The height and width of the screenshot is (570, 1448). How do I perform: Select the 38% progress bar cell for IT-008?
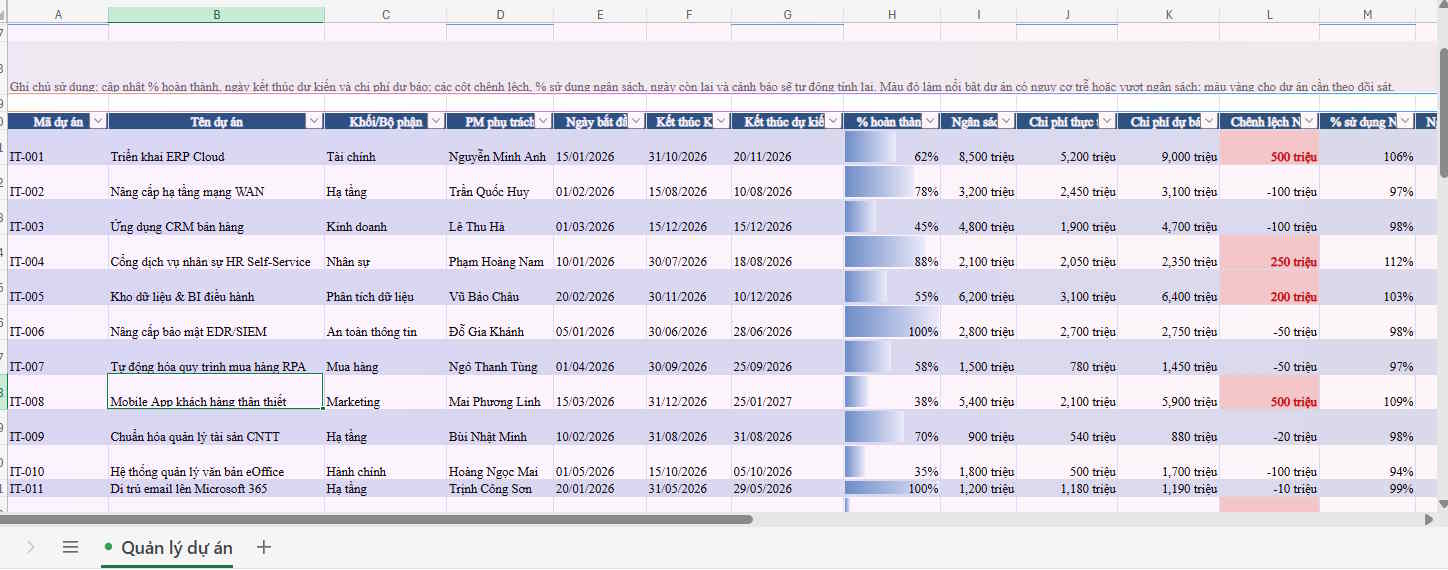tap(892, 392)
